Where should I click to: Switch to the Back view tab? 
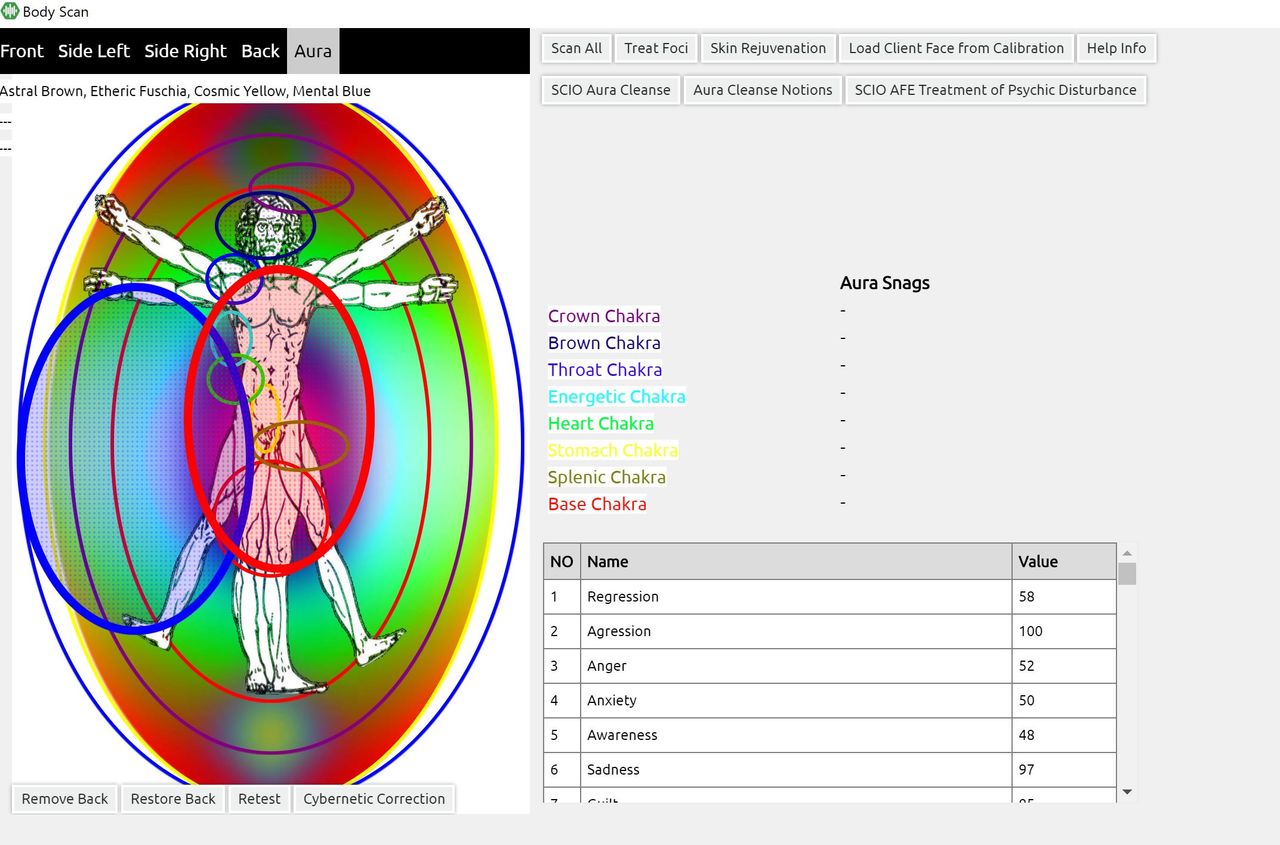pos(260,51)
